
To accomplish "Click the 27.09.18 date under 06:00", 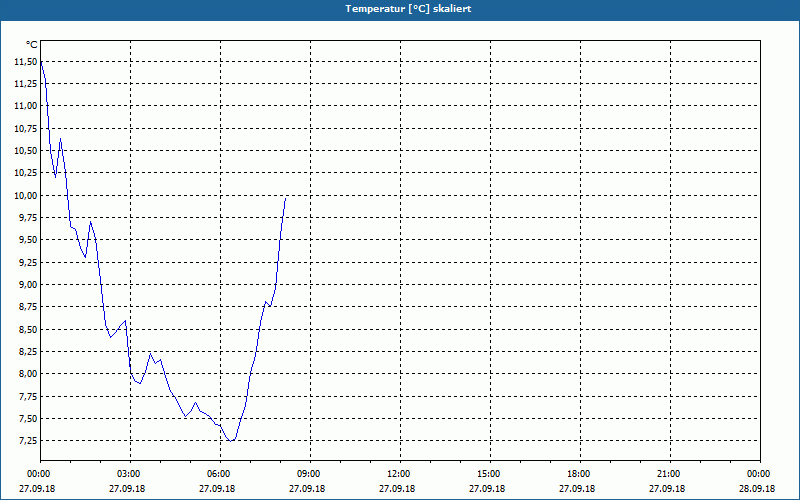I will point(217,488).
